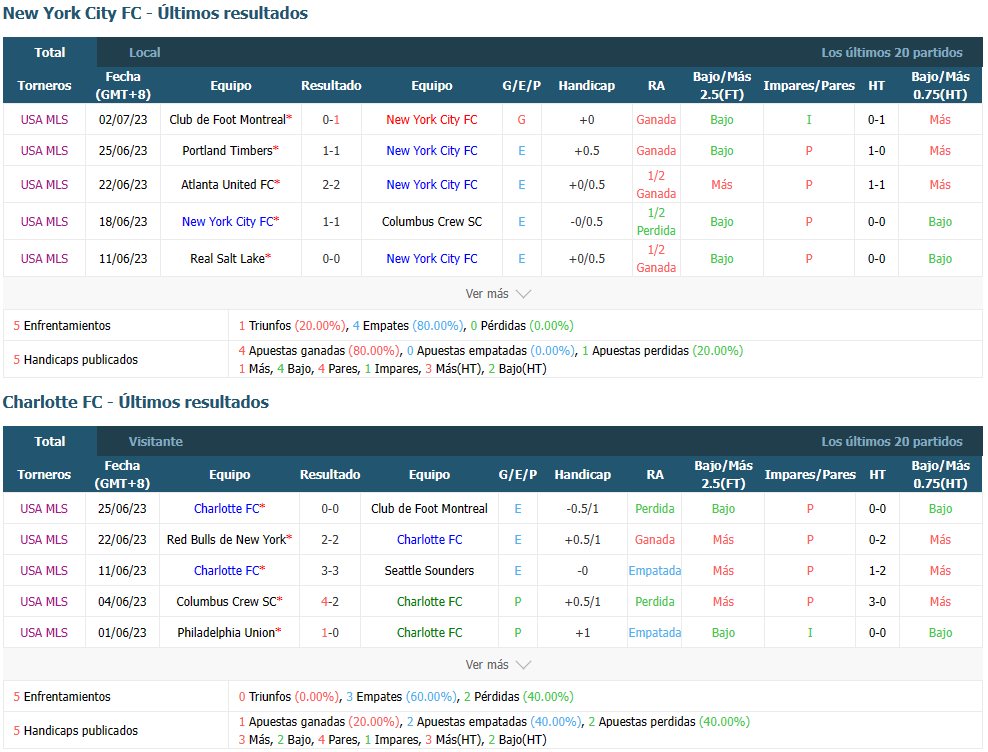Open 'Los últimos 20 partidos' for Charlotte FC
This screenshot has width=988, height=752.
[892, 441]
